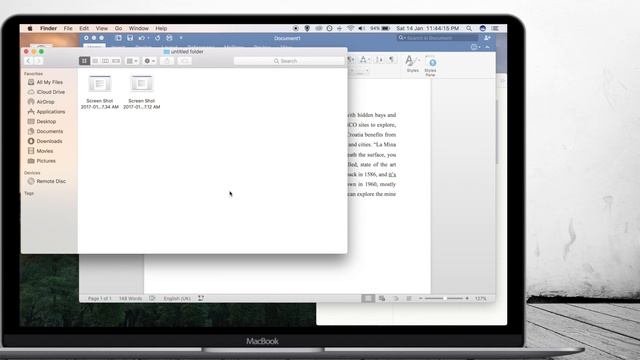This screenshot has height=360, width=640.
Task: Open Word Styles gallery button
Action: (x=413, y=64)
